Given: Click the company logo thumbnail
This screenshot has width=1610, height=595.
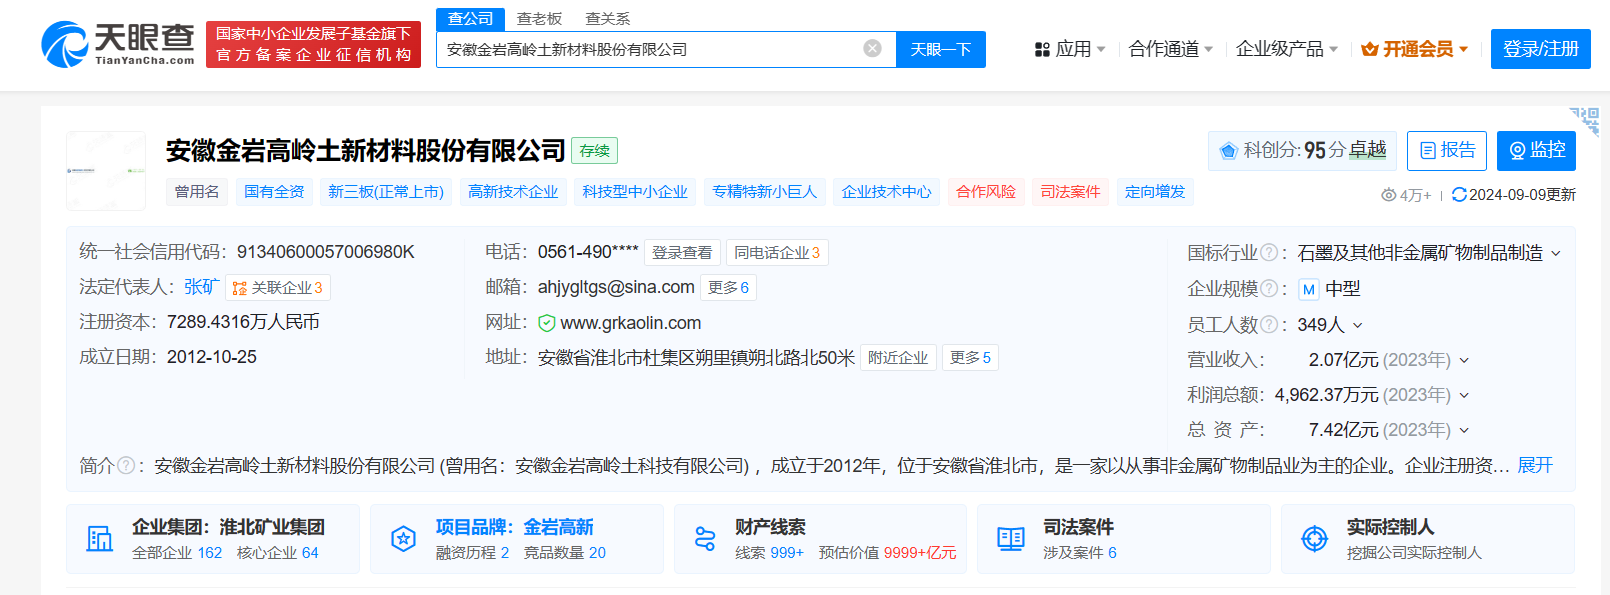Looking at the screenshot, I should 106,170.
